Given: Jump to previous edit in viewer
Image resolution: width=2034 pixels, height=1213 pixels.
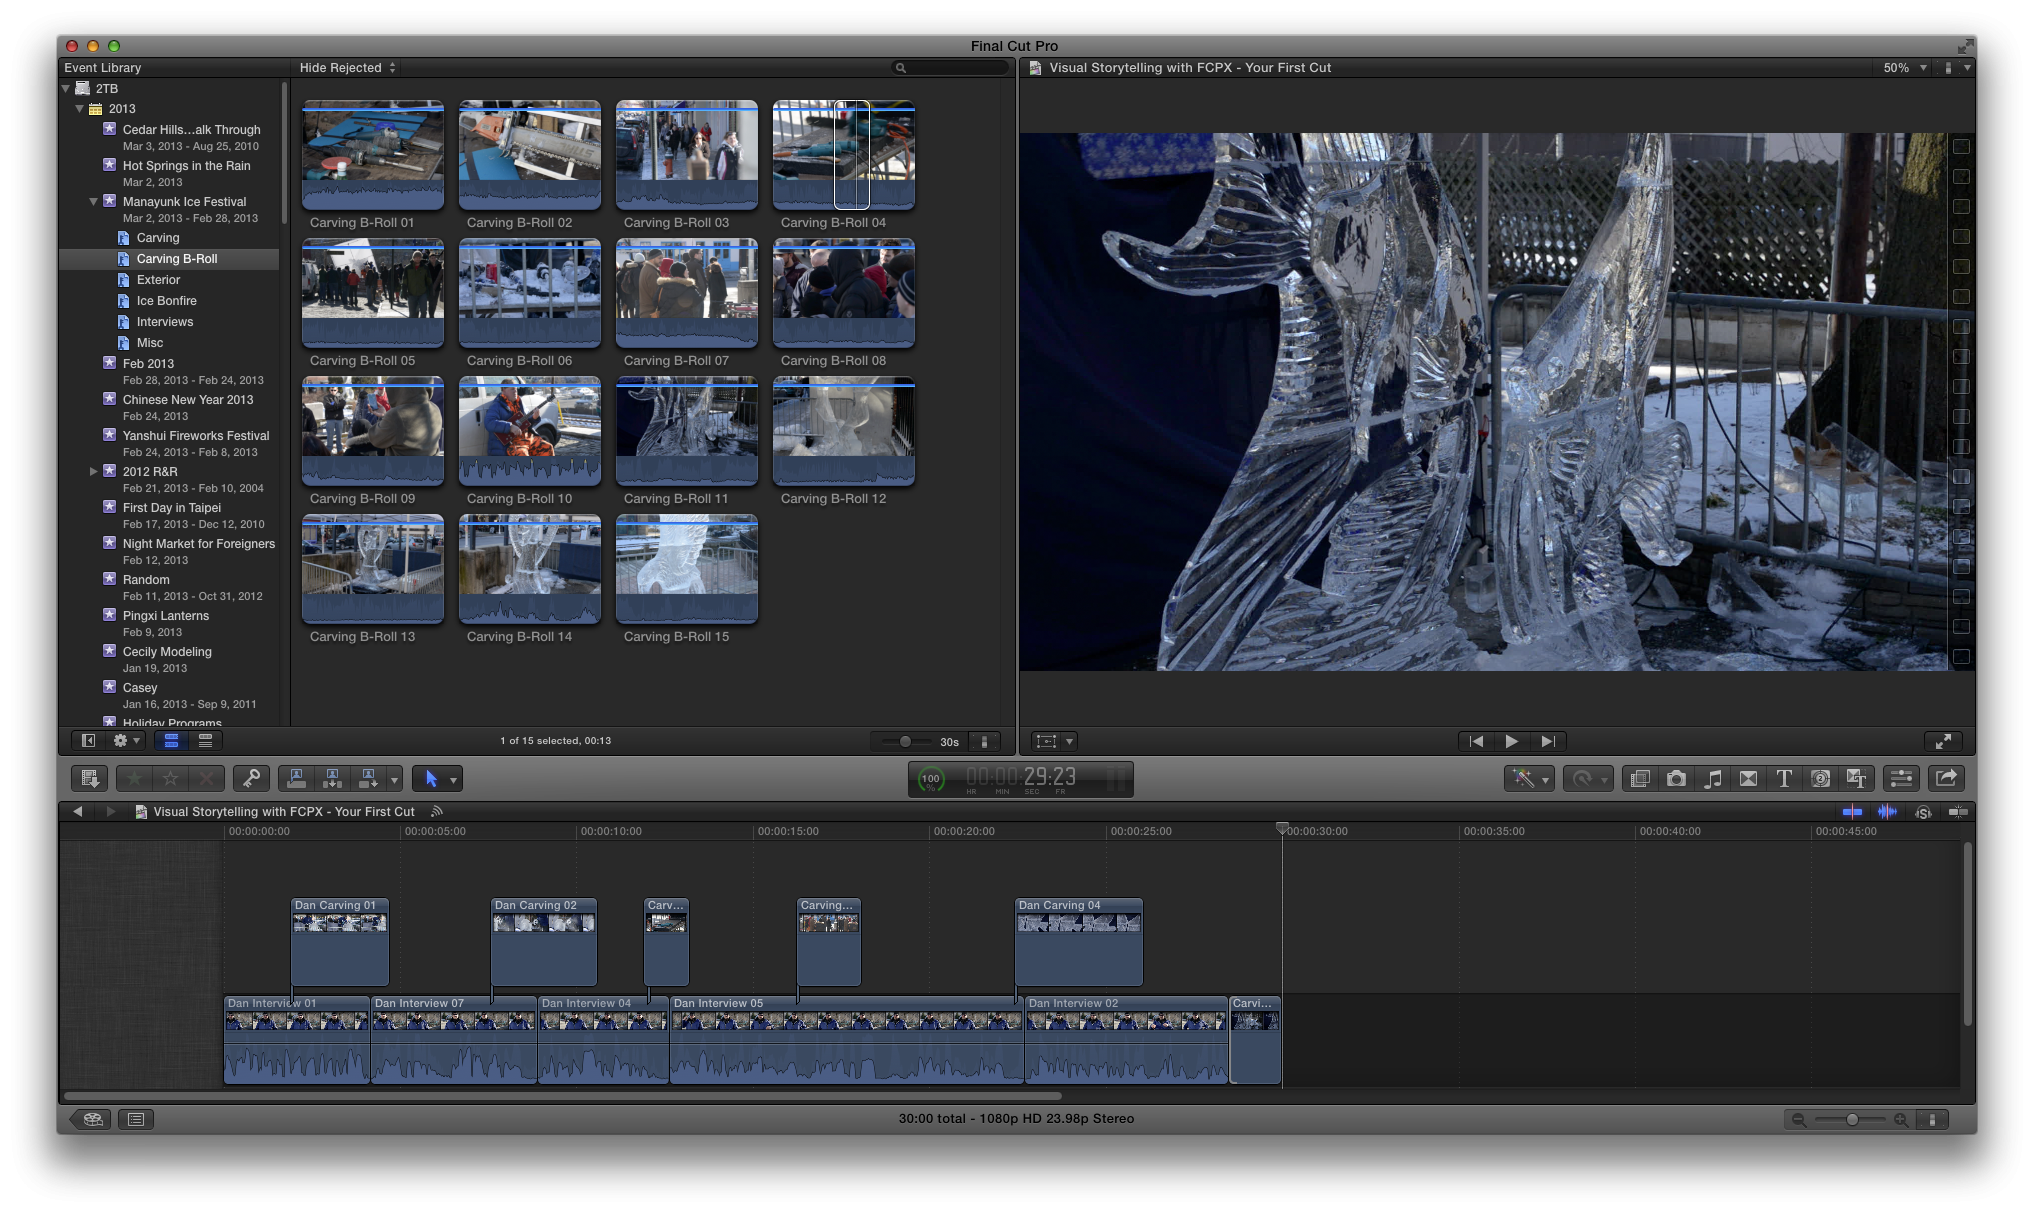Looking at the screenshot, I should pyautogui.click(x=1476, y=741).
